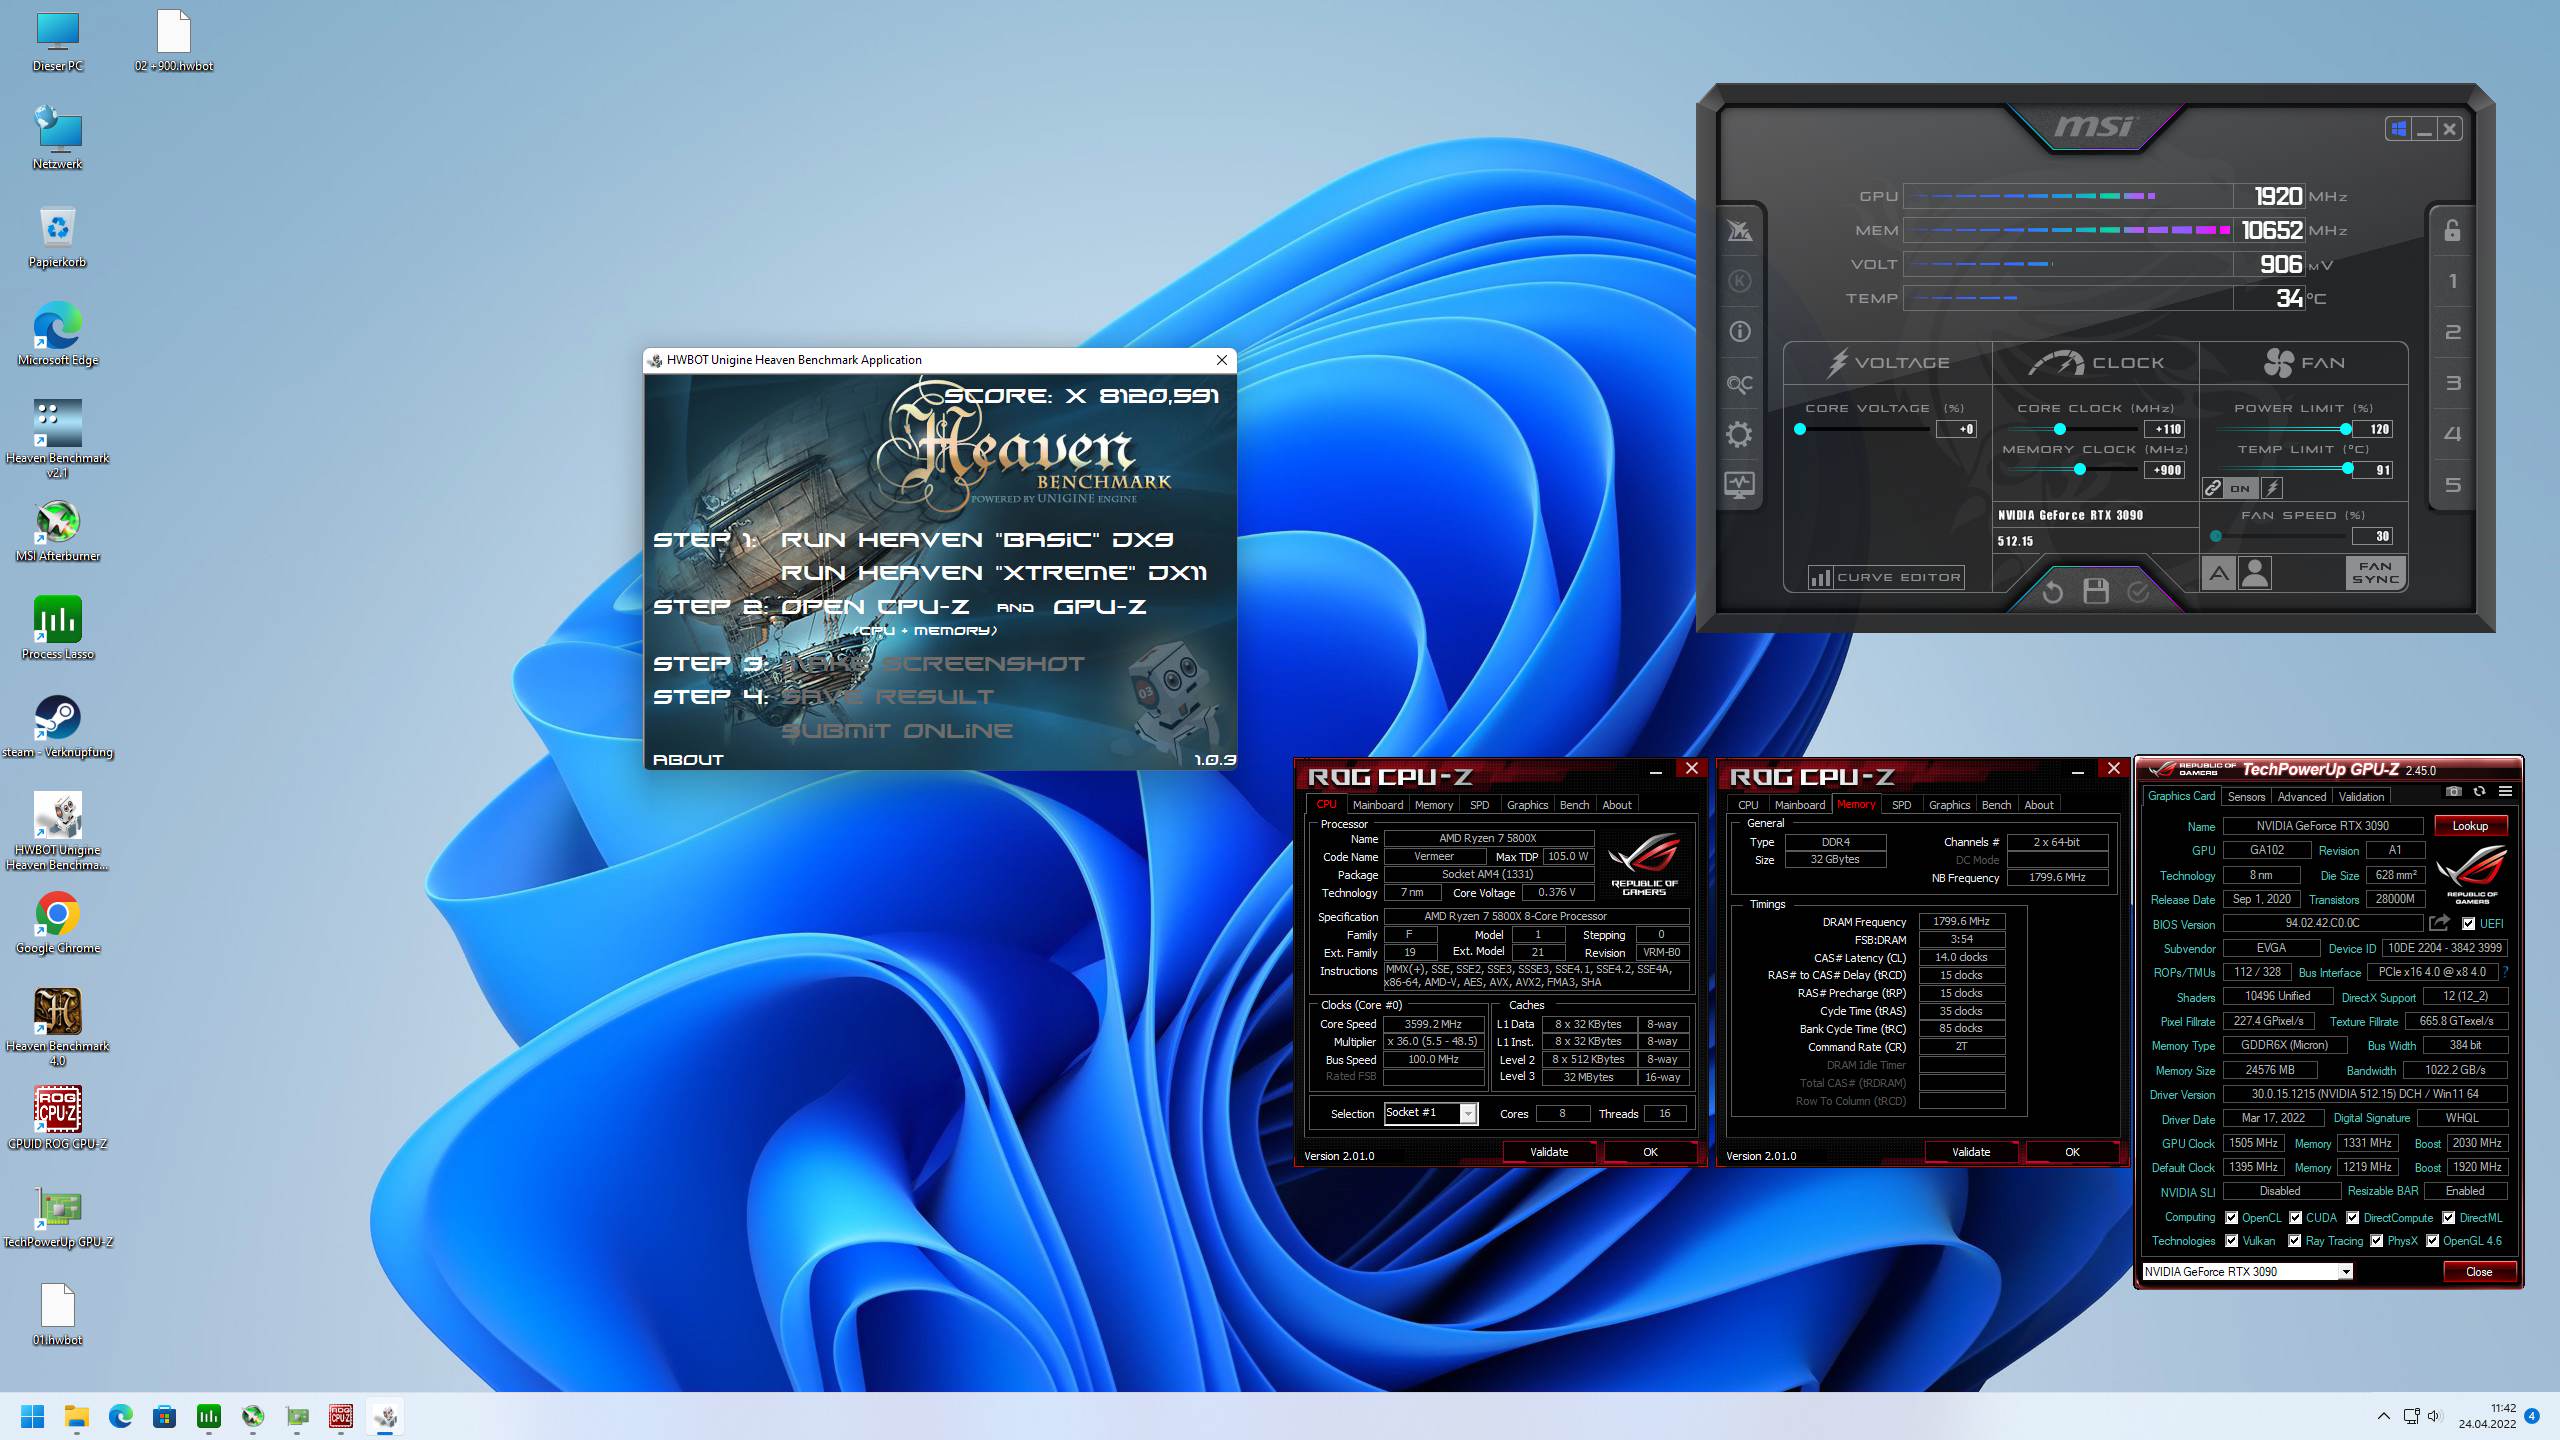Click ABOUT in the HWBOT Heaven window
Viewport: 2560px width, 1440px height.
(688, 759)
